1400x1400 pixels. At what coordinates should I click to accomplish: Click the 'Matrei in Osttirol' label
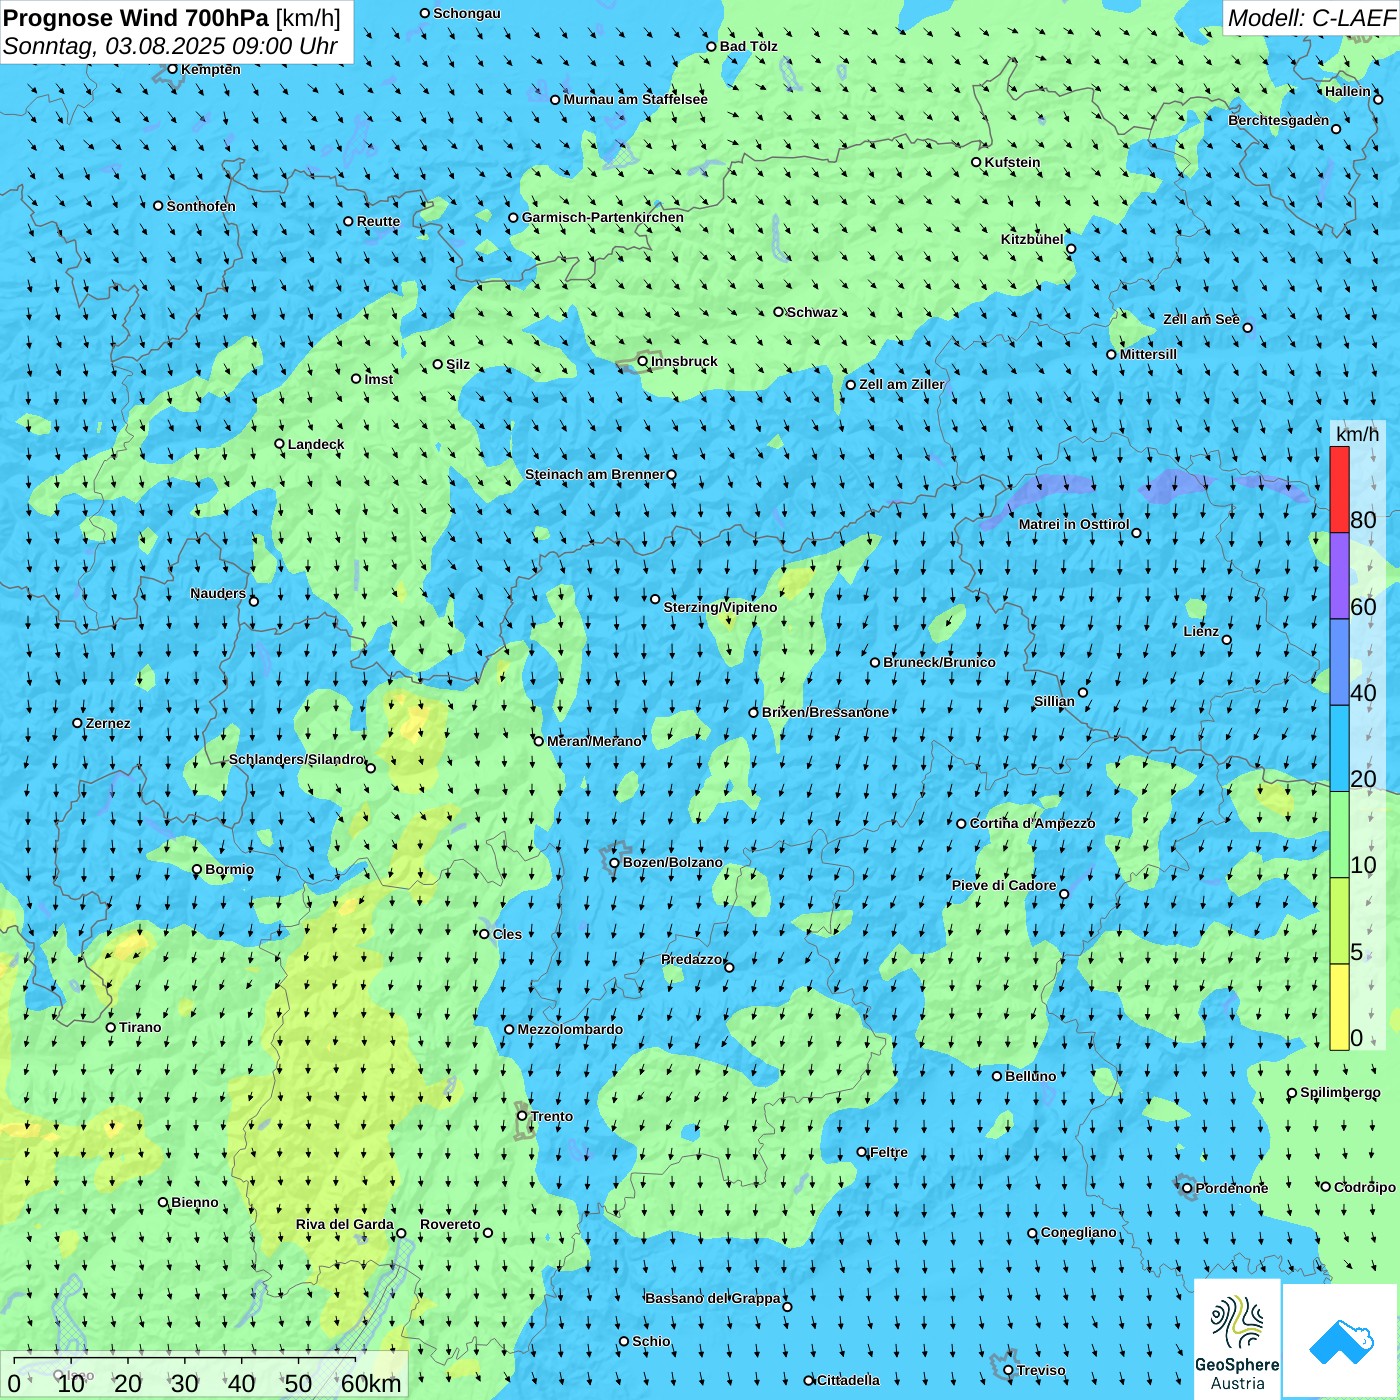tap(1074, 524)
